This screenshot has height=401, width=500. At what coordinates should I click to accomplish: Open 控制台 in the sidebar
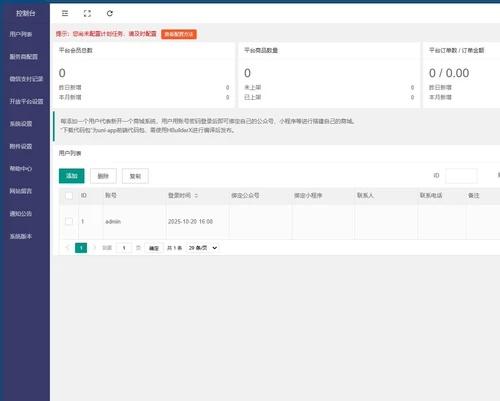(x=26, y=13)
